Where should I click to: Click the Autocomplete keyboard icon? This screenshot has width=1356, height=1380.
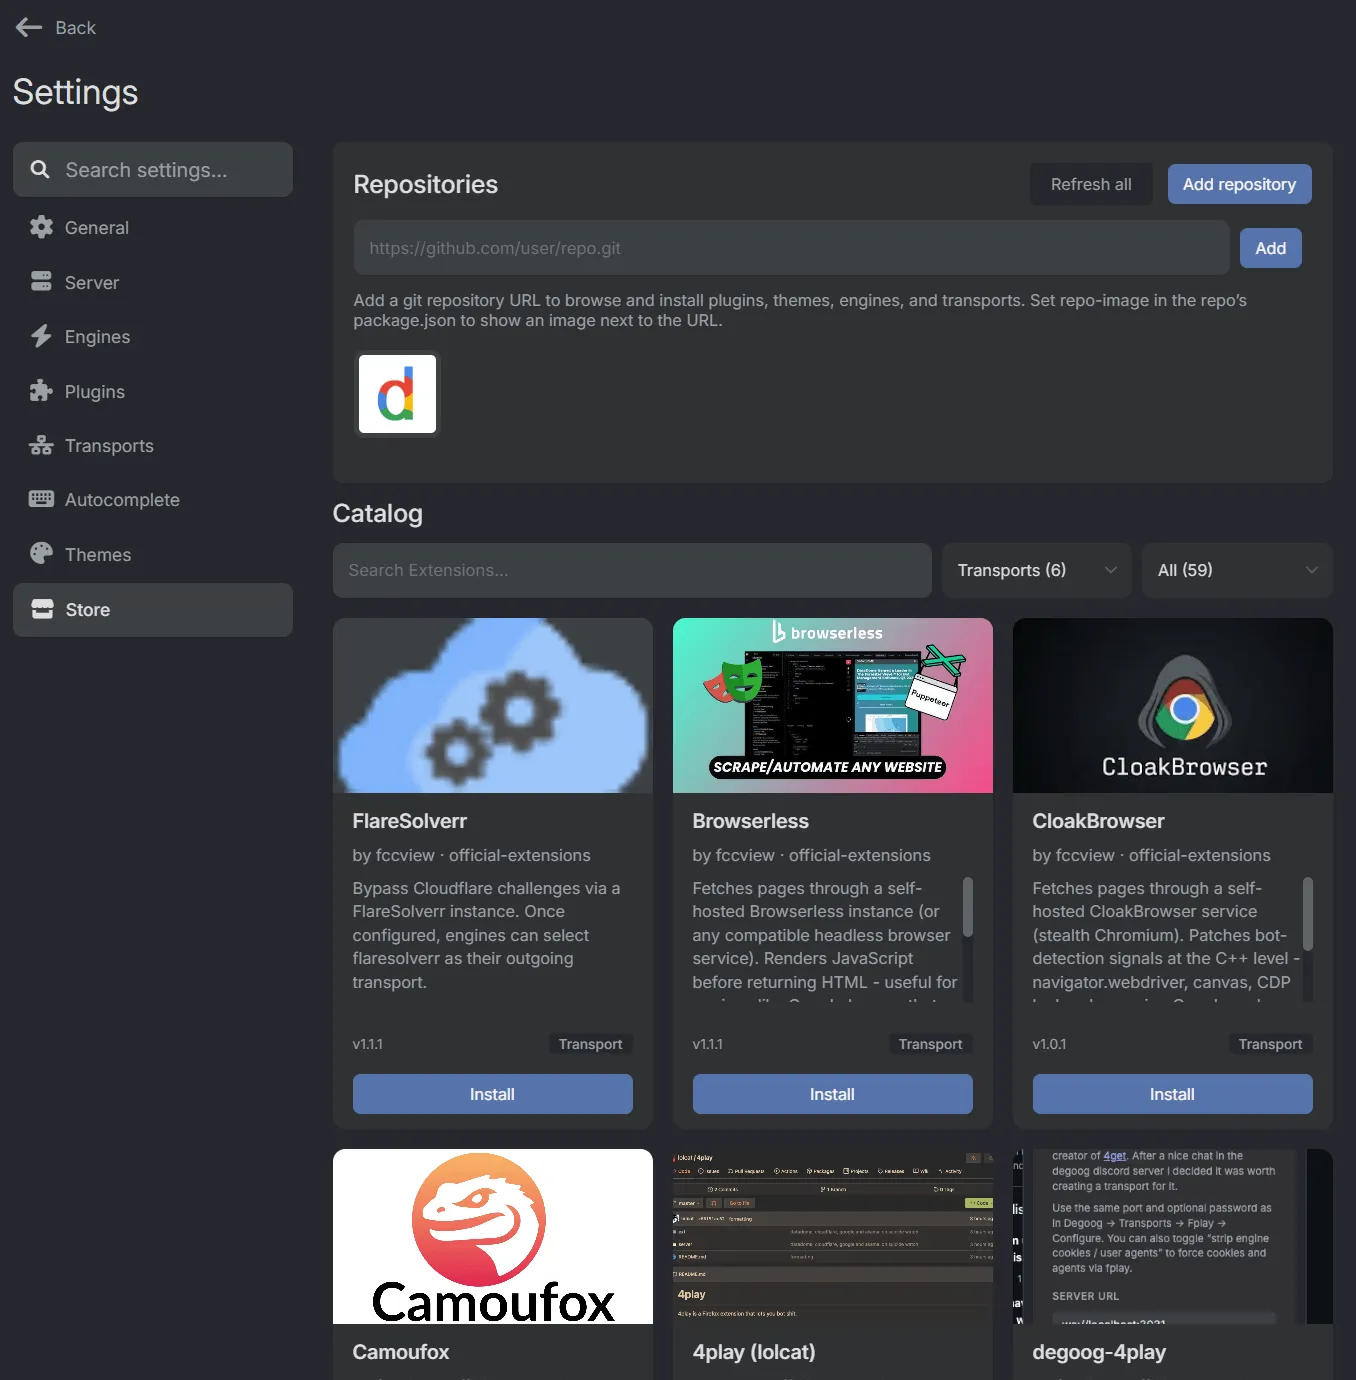click(x=41, y=499)
